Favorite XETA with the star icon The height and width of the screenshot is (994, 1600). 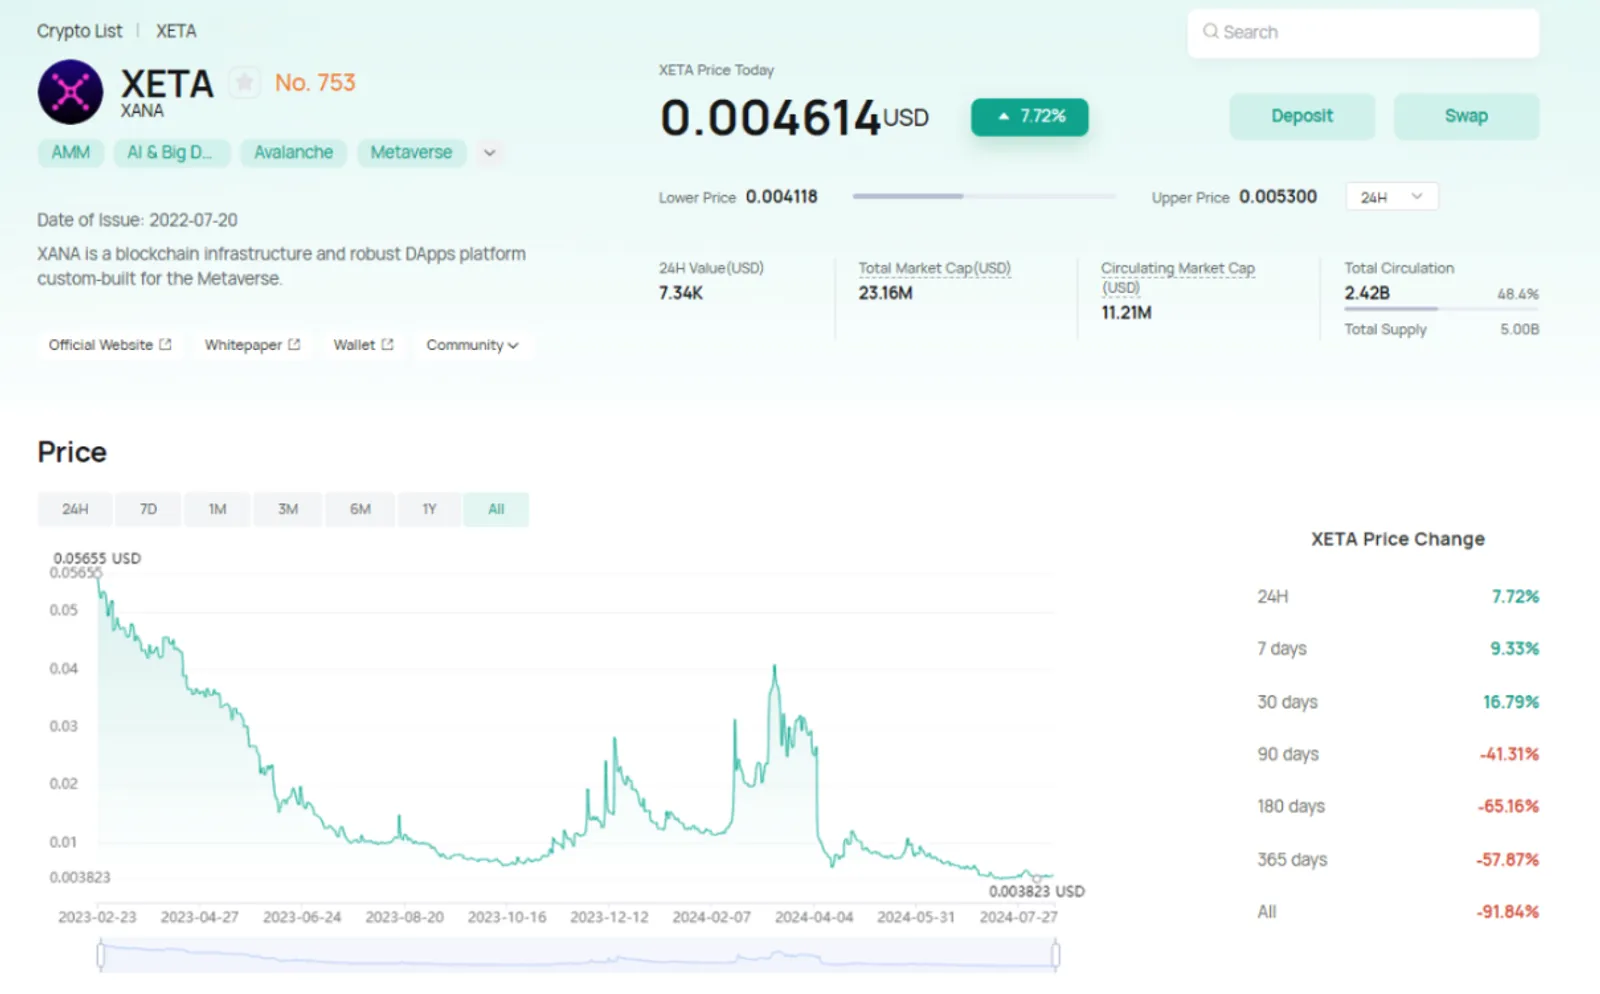click(244, 83)
